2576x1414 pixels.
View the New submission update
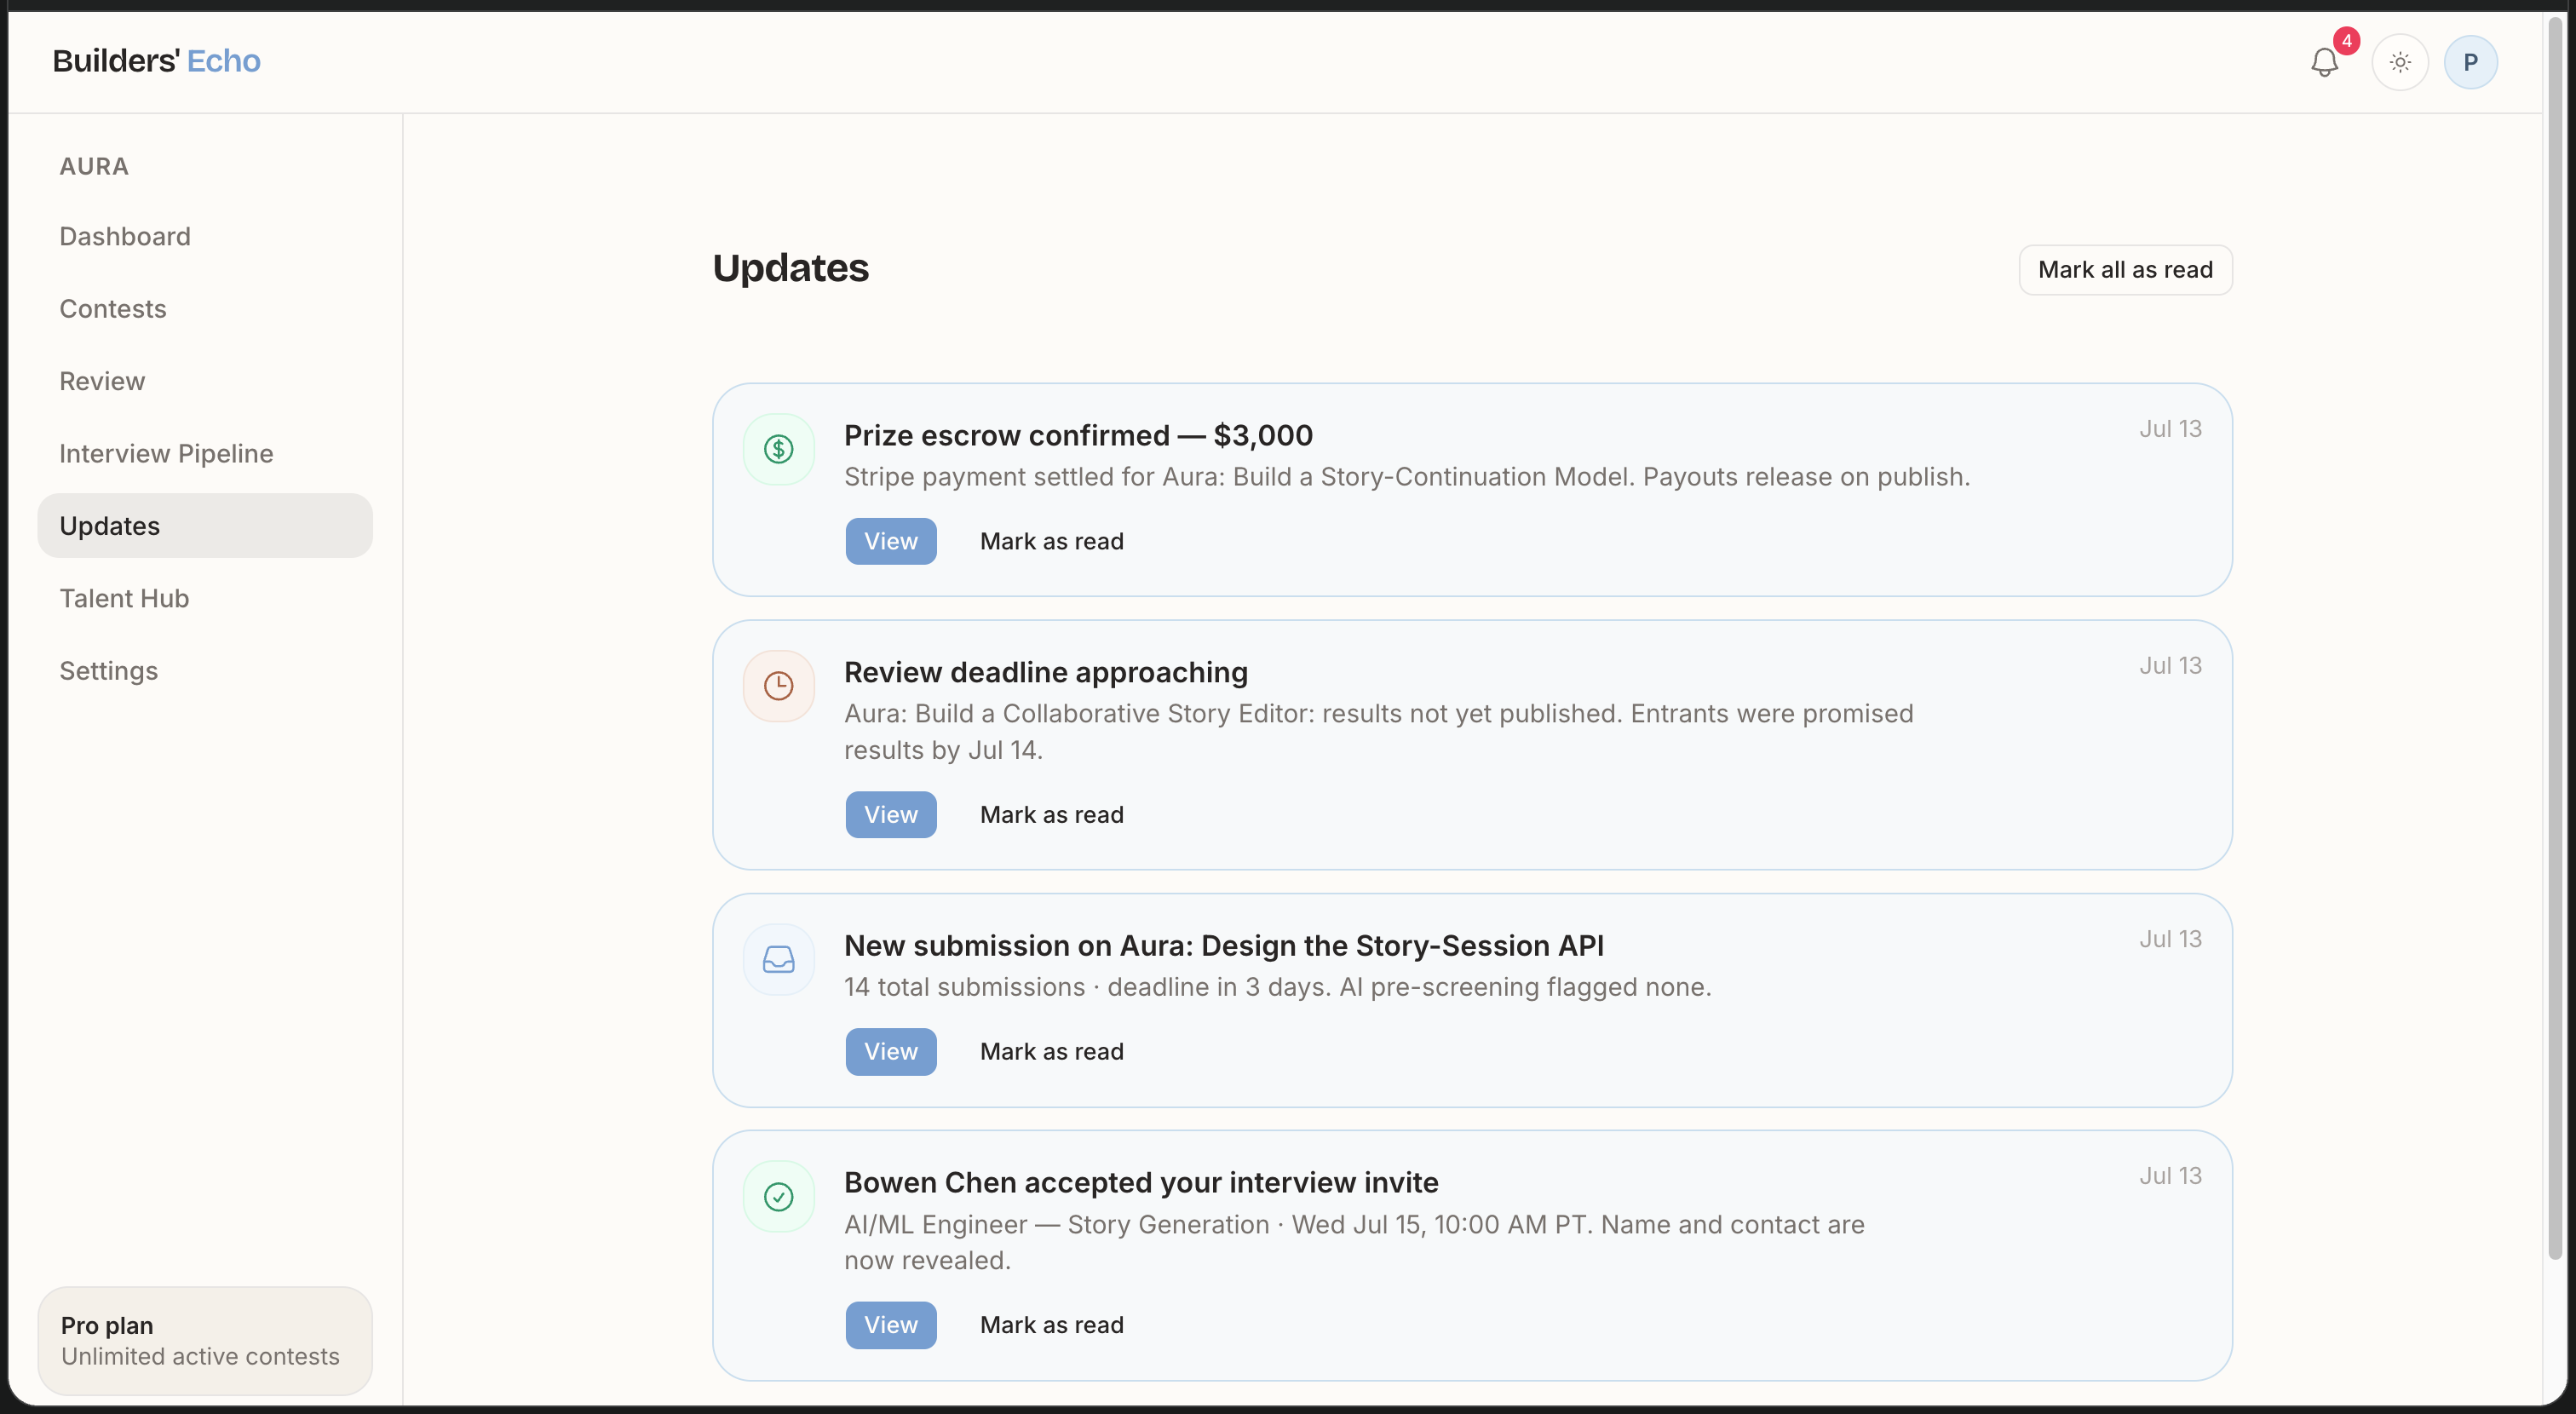click(x=890, y=1052)
